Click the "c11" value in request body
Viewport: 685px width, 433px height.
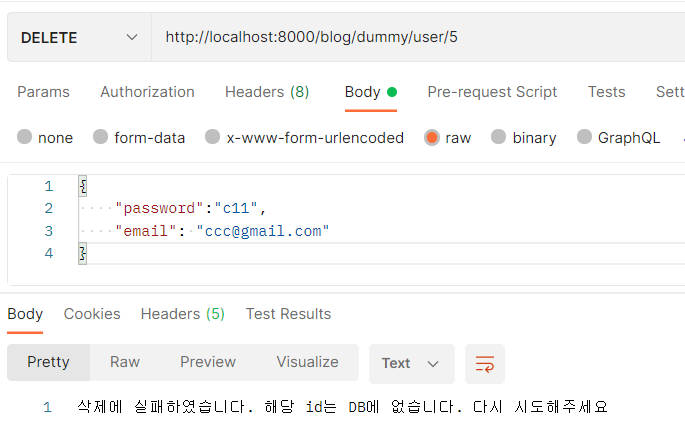[x=236, y=208]
